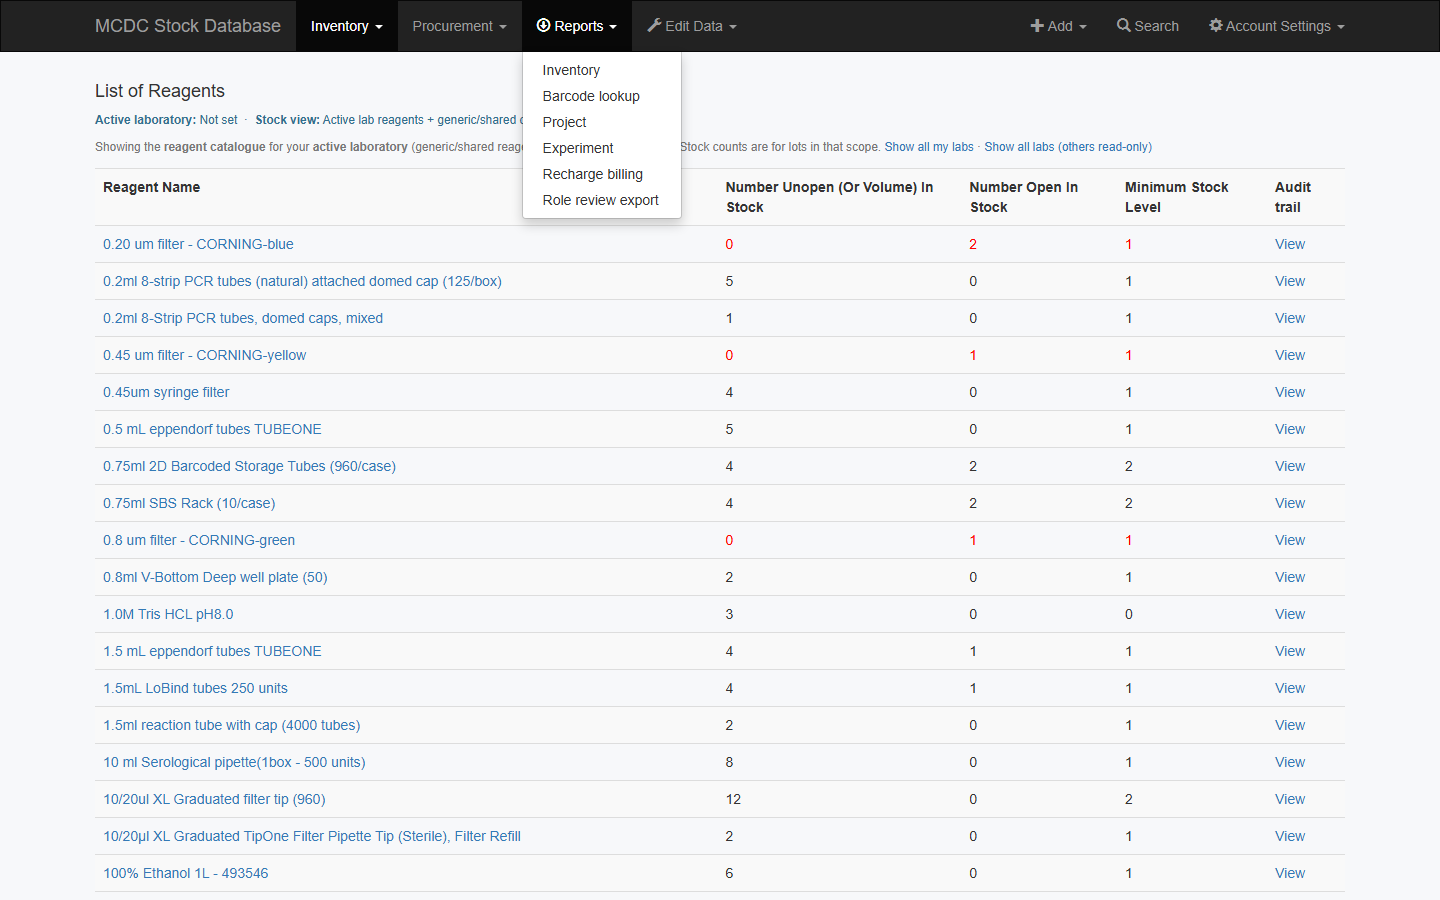The height and width of the screenshot is (900, 1440).
Task: Open 1.0M Tris HCL pH8.0 reagent
Action: pyautogui.click(x=168, y=614)
